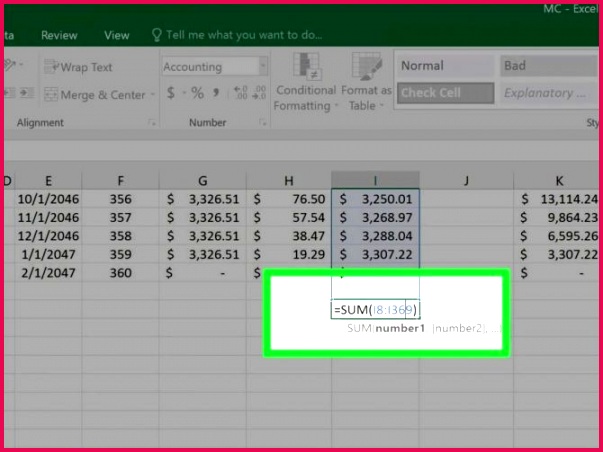Image resolution: width=603 pixels, height=452 pixels.
Task: Click the Decrease Decimal icon
Action: [x=262, y=94]
